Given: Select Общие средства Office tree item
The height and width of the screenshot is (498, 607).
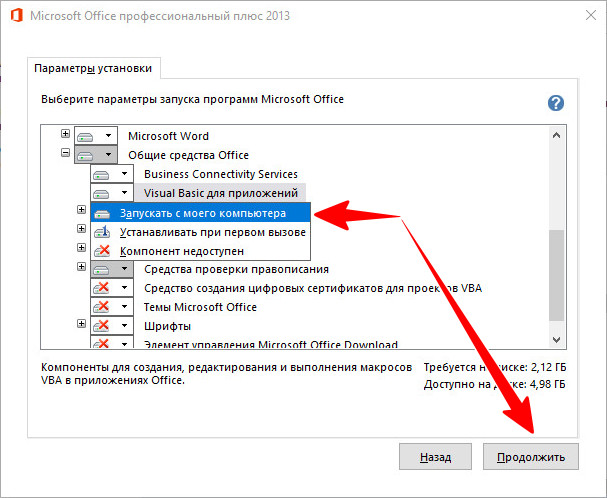Looking at the screenshot, I should tap(189, 155).
